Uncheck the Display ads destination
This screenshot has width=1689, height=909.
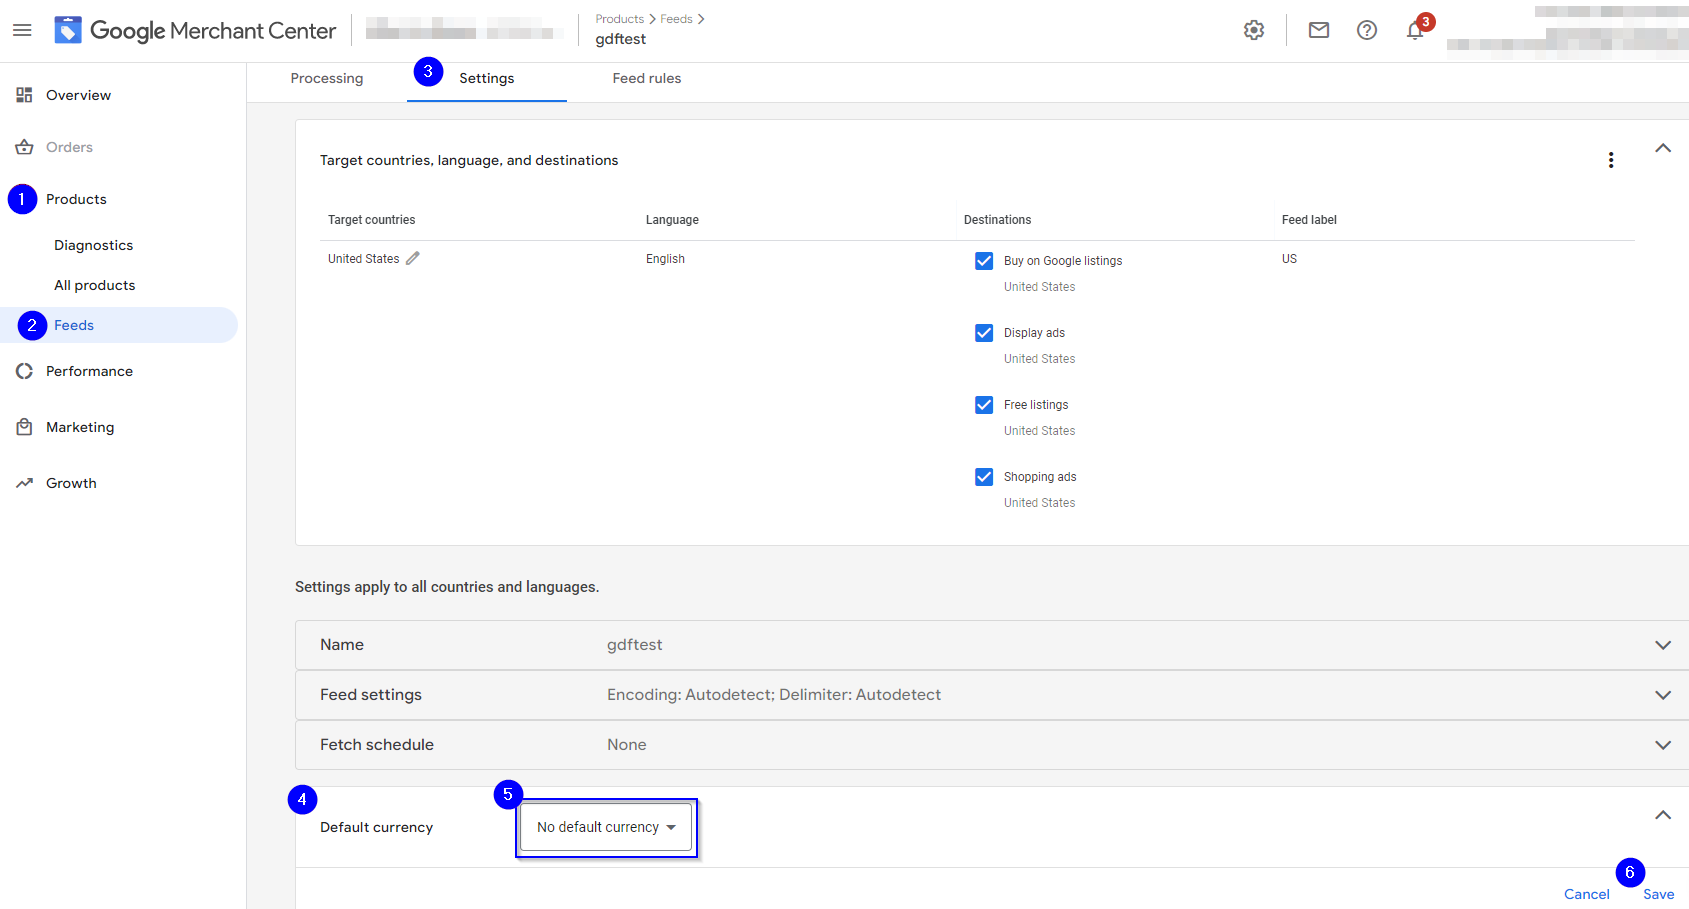(984, 333)
